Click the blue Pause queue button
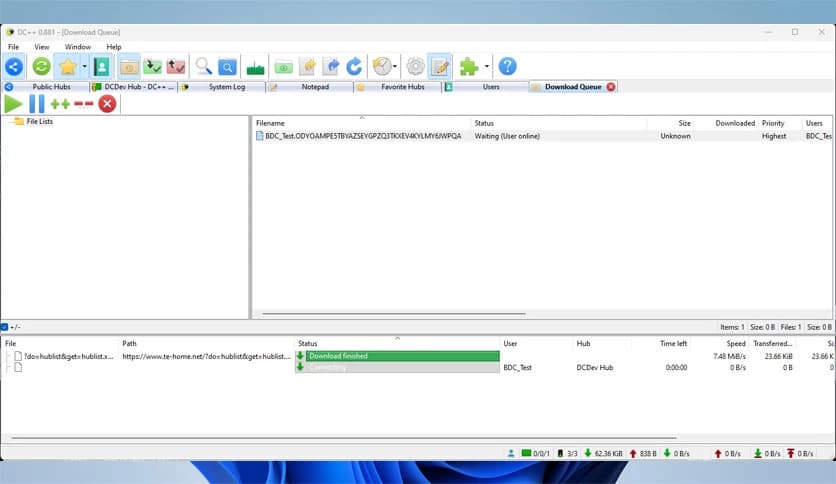This screenshot has height=484, width=836. 37,104
